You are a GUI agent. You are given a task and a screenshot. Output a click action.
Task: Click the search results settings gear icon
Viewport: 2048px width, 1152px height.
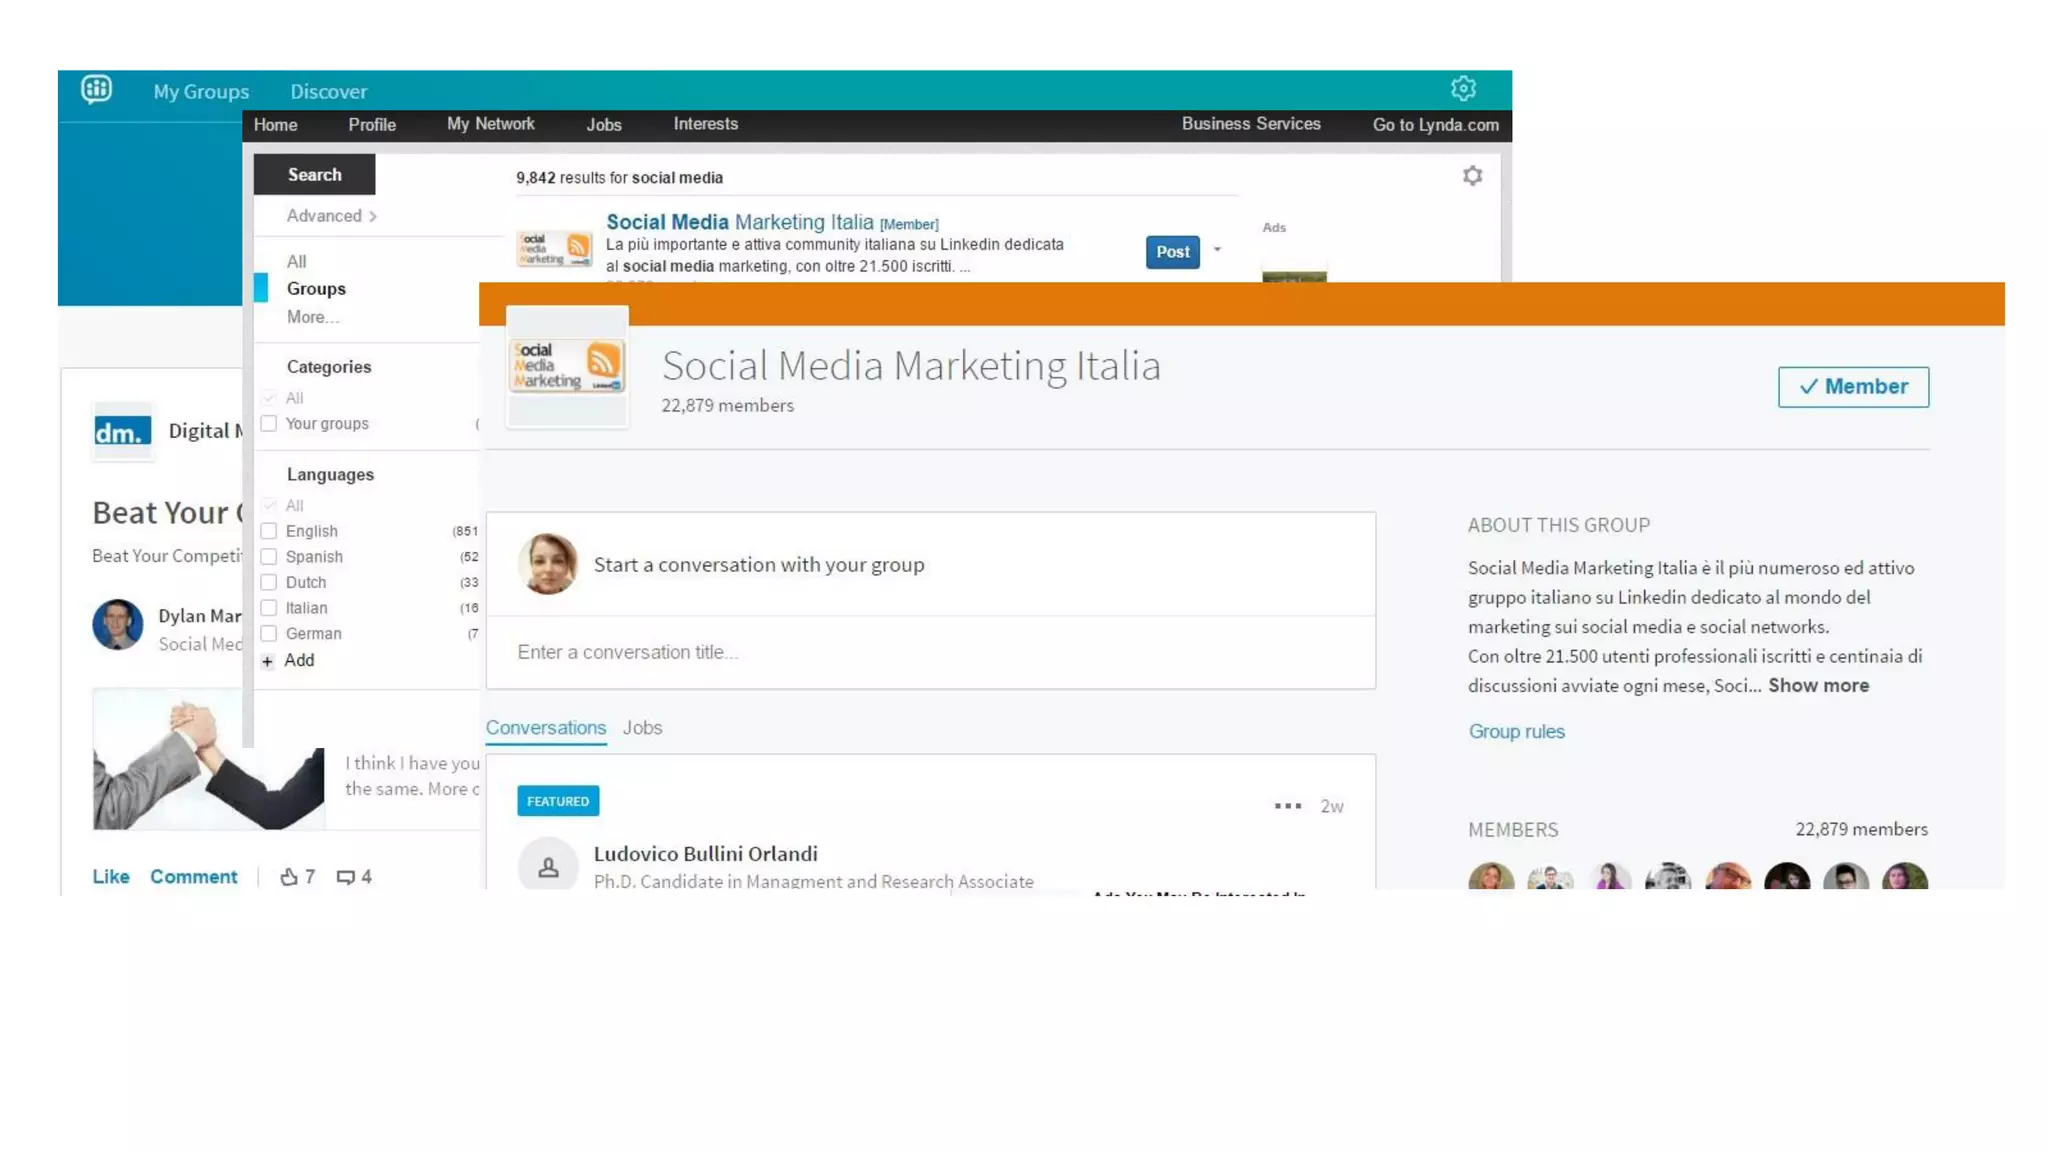[1472, 176]
